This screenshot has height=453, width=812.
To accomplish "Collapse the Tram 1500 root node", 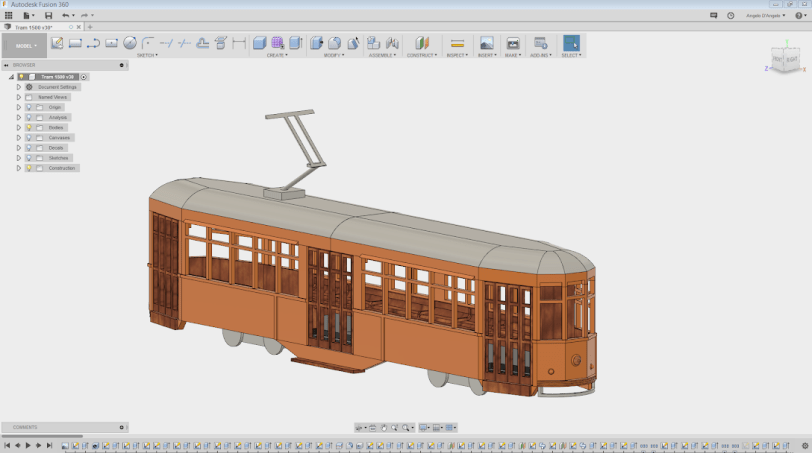I will tap(11, 77).
